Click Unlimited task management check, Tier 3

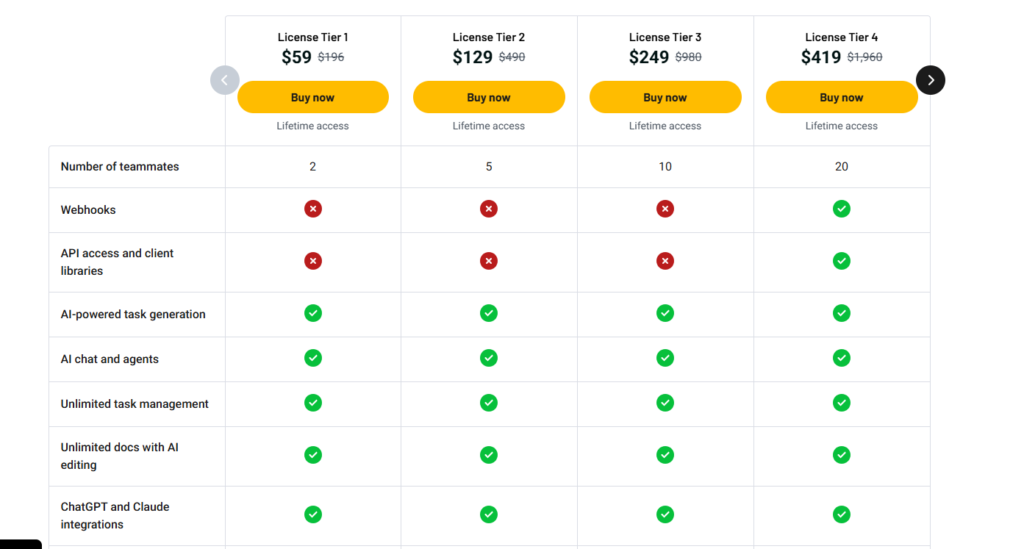665,403
